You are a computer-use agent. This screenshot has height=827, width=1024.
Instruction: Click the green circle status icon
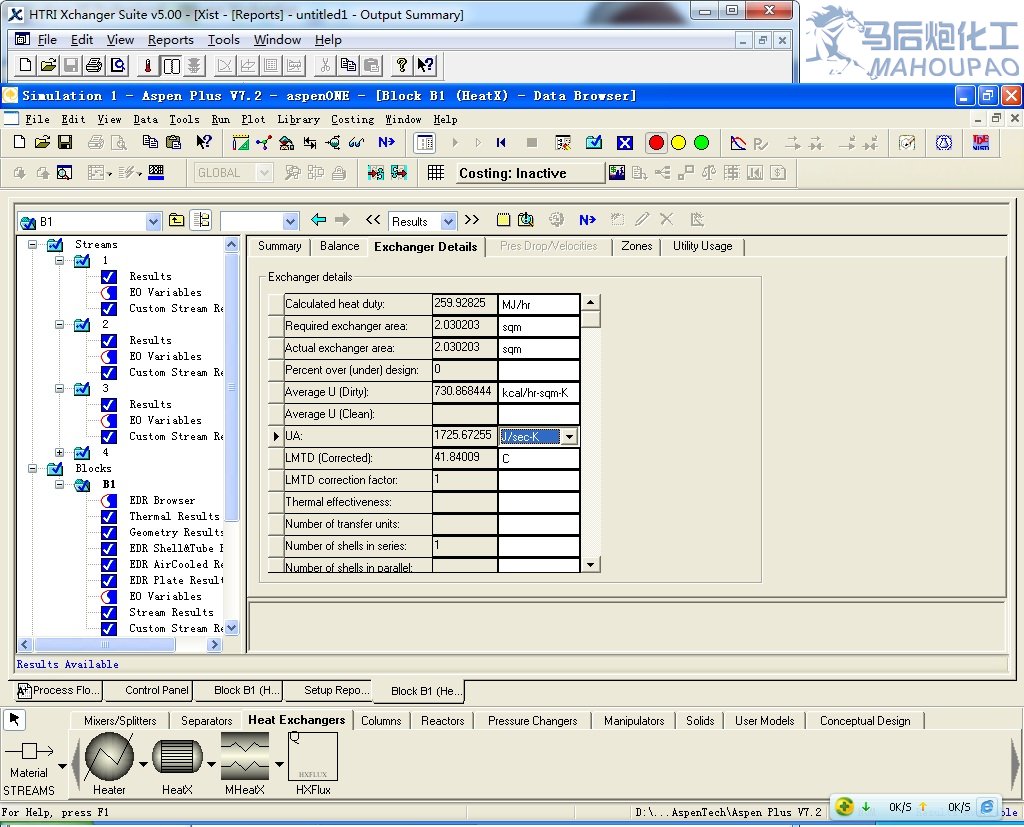click(x=701, y=142)
